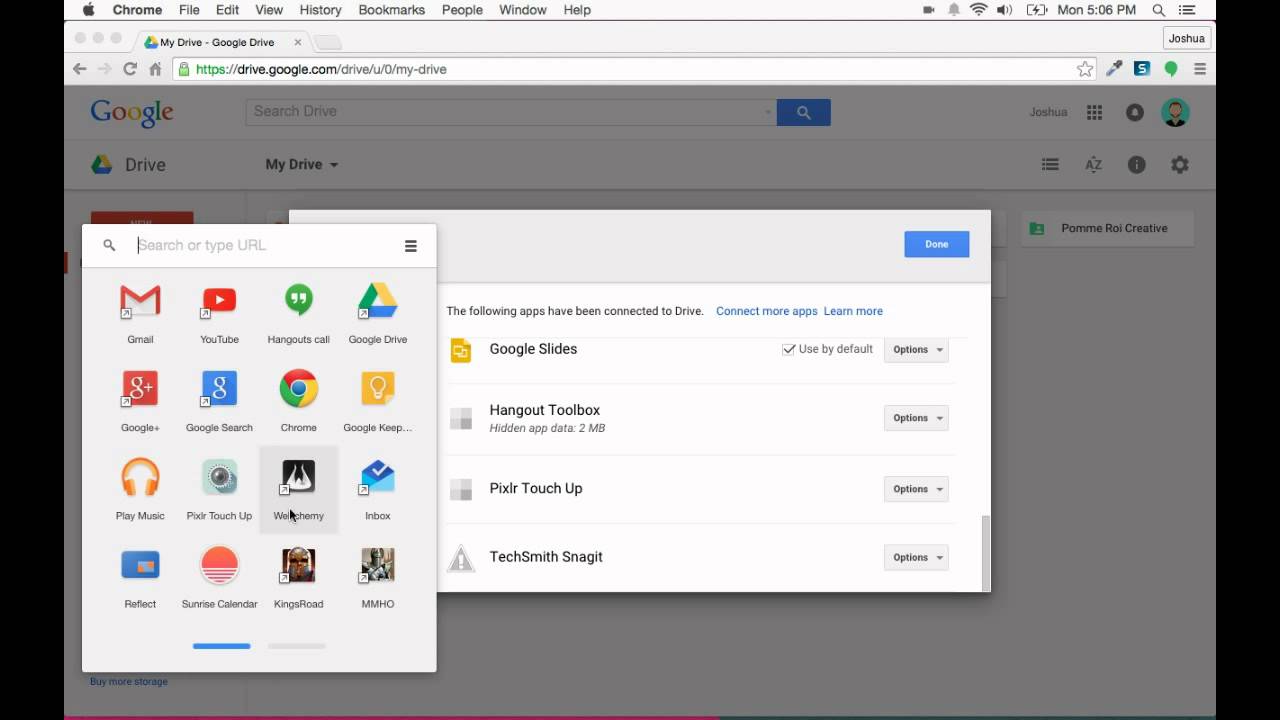Open Spotlight search in macOS menu bar
Image resolution: width=1280 pixels, height=720 pixels.
(x=1159, y=10)
